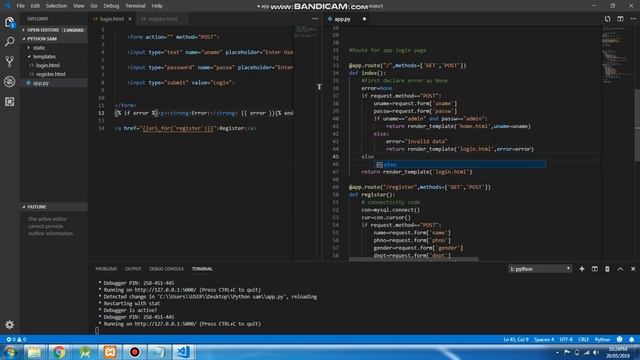
Task: Open the Debug view icon
Action: click(9, 82)
